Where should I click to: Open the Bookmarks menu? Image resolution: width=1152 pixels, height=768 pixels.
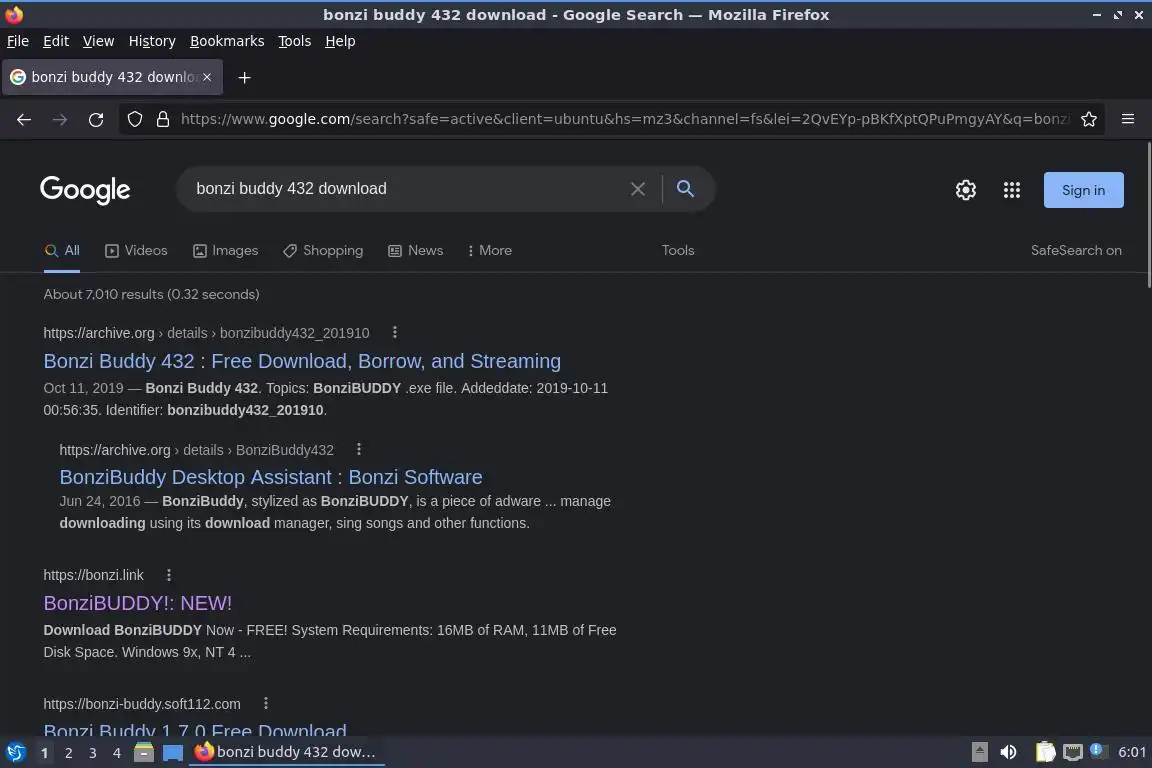coord(227,41)
